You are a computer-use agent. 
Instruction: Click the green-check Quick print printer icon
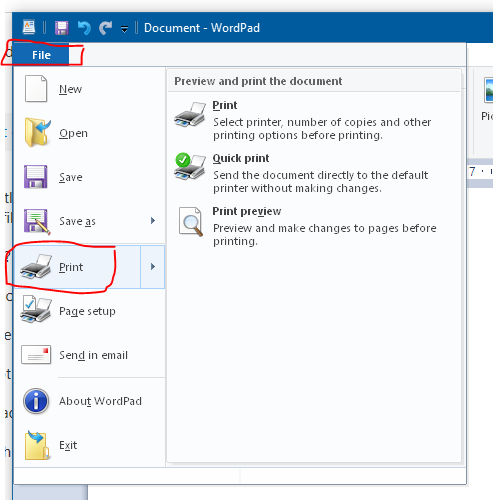[190, 167]
